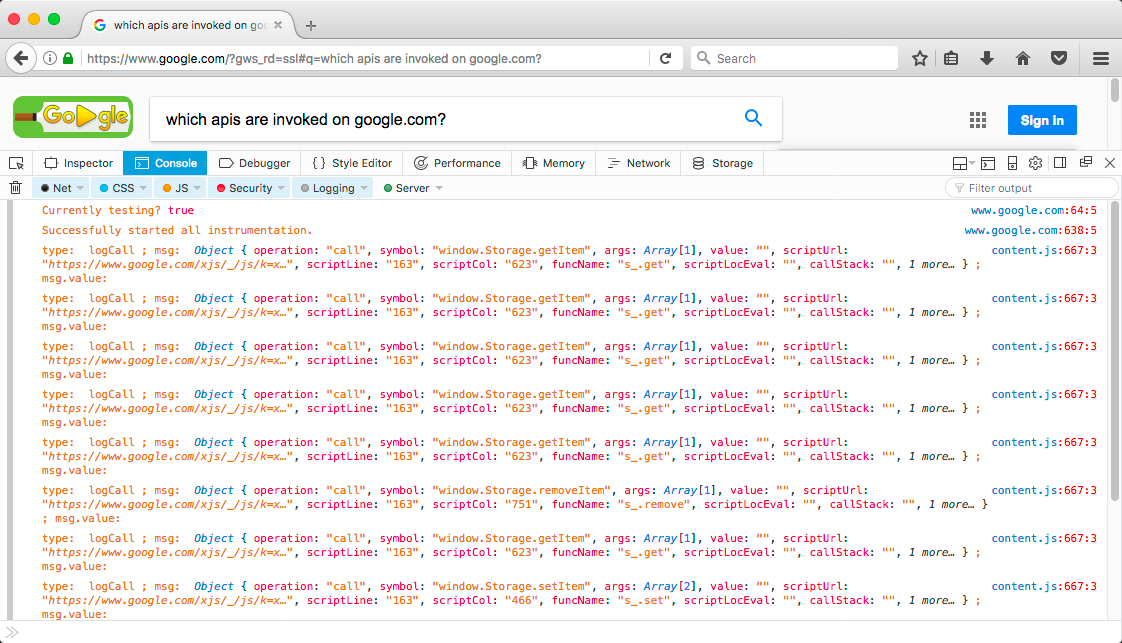The height and width of the screenshot is (643, 1122).
Task: Open the Debugger tab
Action: pyautogui.click(x=255, y=163)
